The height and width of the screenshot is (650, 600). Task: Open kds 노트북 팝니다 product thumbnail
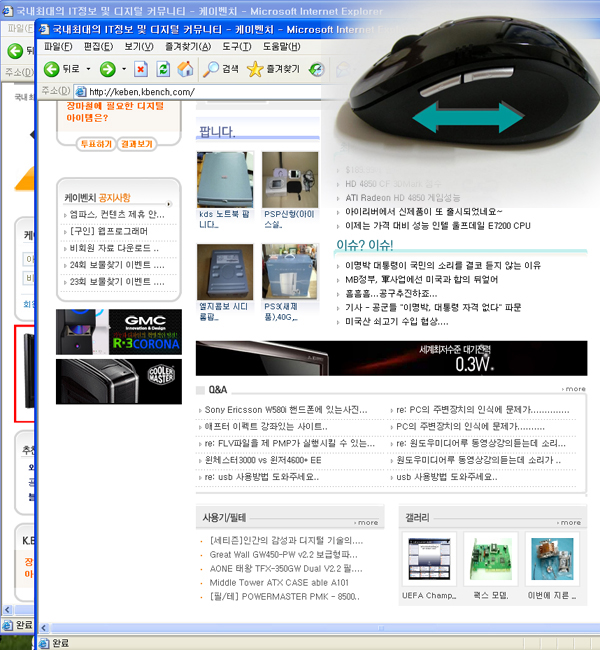point(225,179)
